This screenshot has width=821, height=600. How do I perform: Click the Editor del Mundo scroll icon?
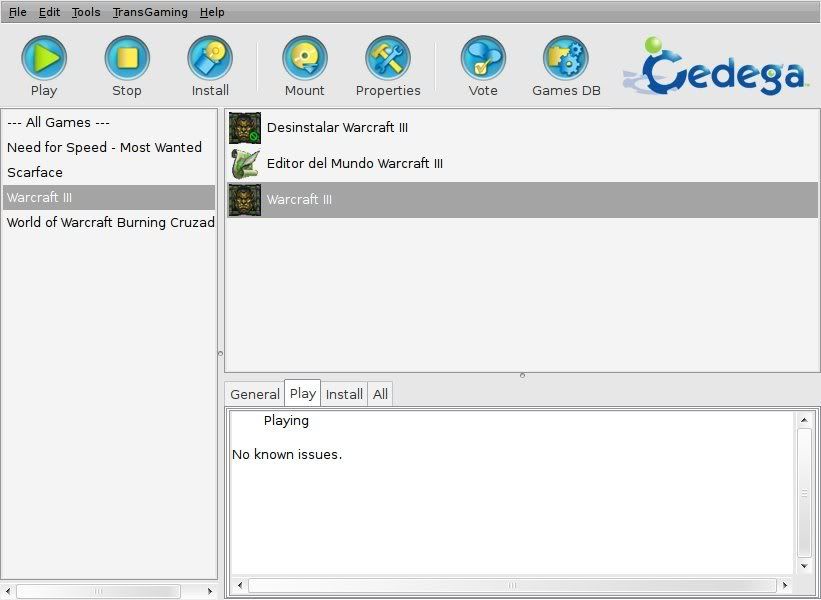245,163
